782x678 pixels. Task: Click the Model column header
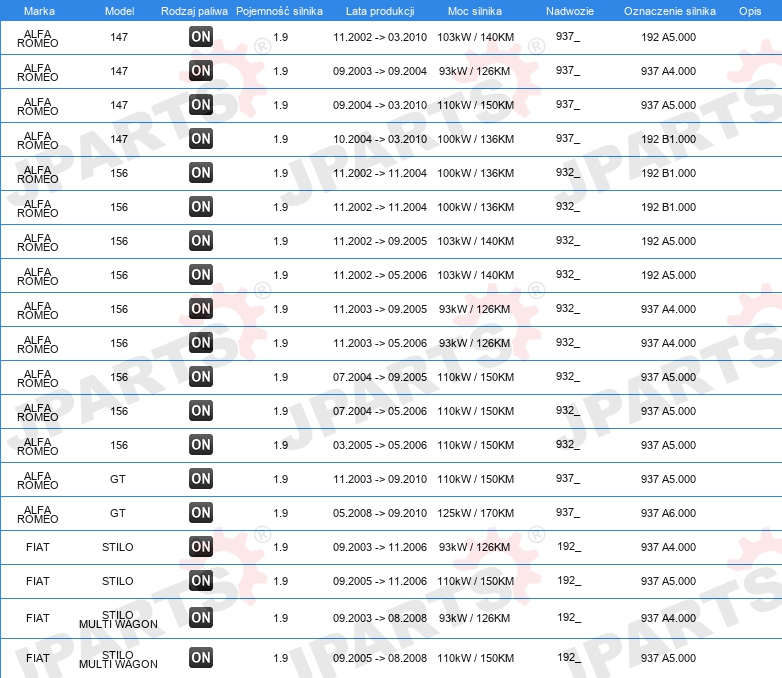coord(119,11)
